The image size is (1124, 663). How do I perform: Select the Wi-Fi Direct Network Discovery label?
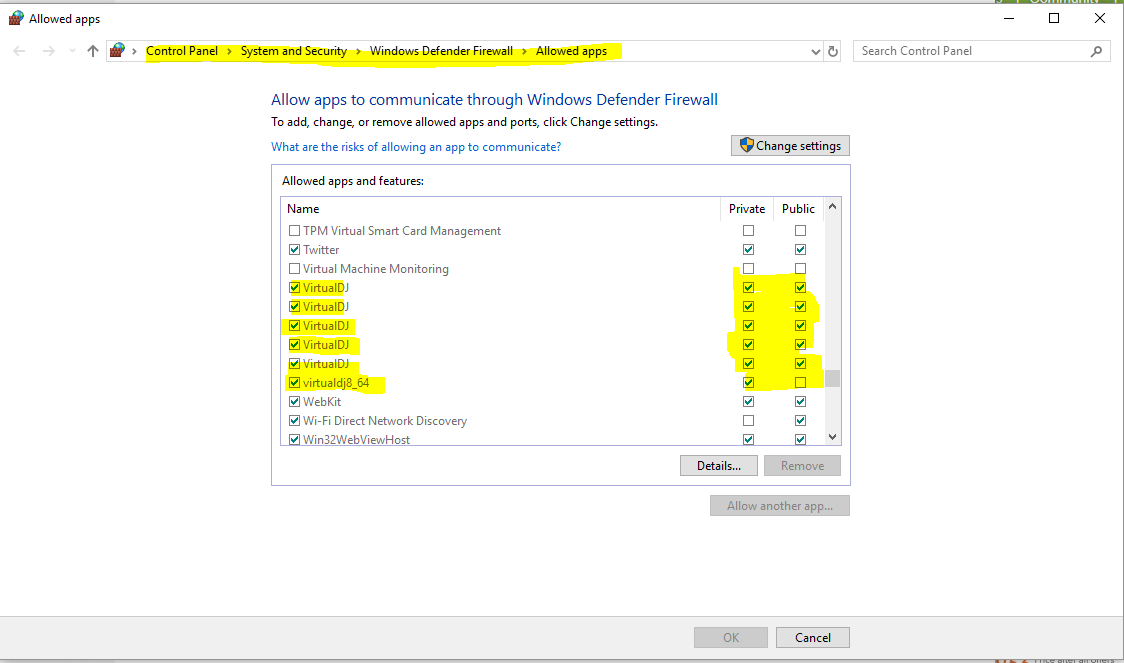click(385, 421)
